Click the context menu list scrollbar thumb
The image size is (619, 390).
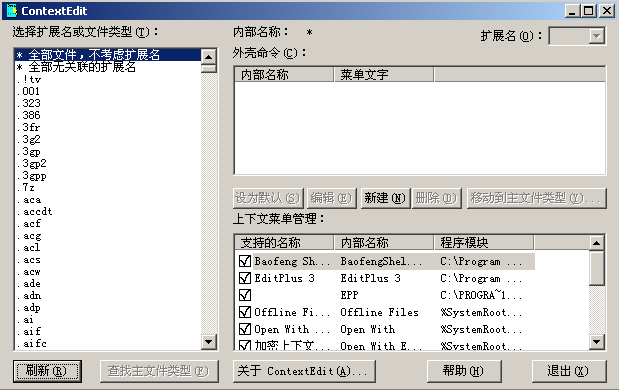pyautogui.click(x=596, y=268)
